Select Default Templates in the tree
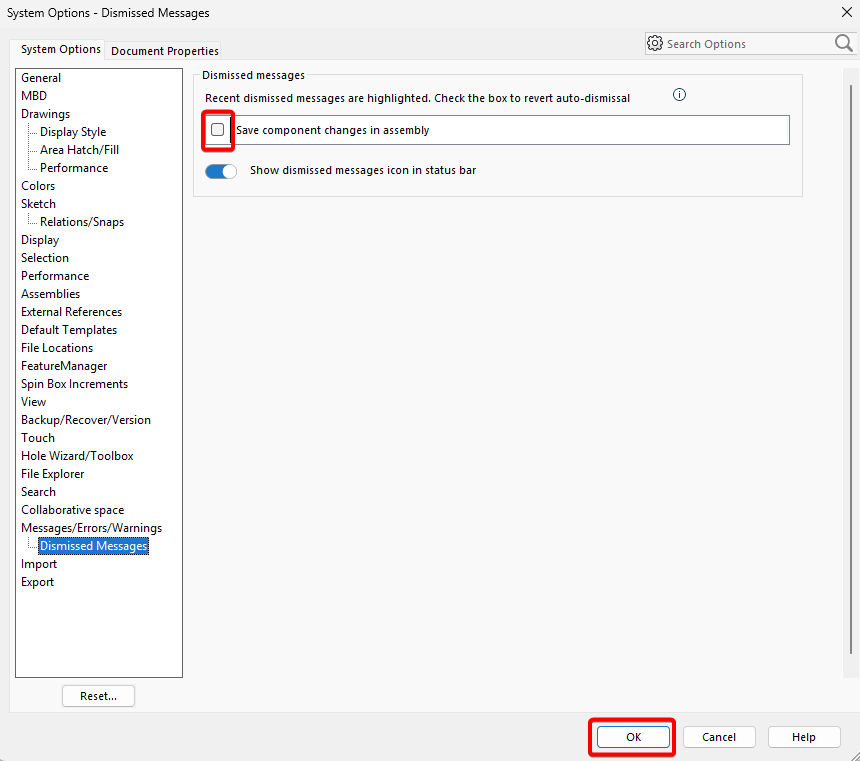 pyautogui.click(x=69, y=330)
